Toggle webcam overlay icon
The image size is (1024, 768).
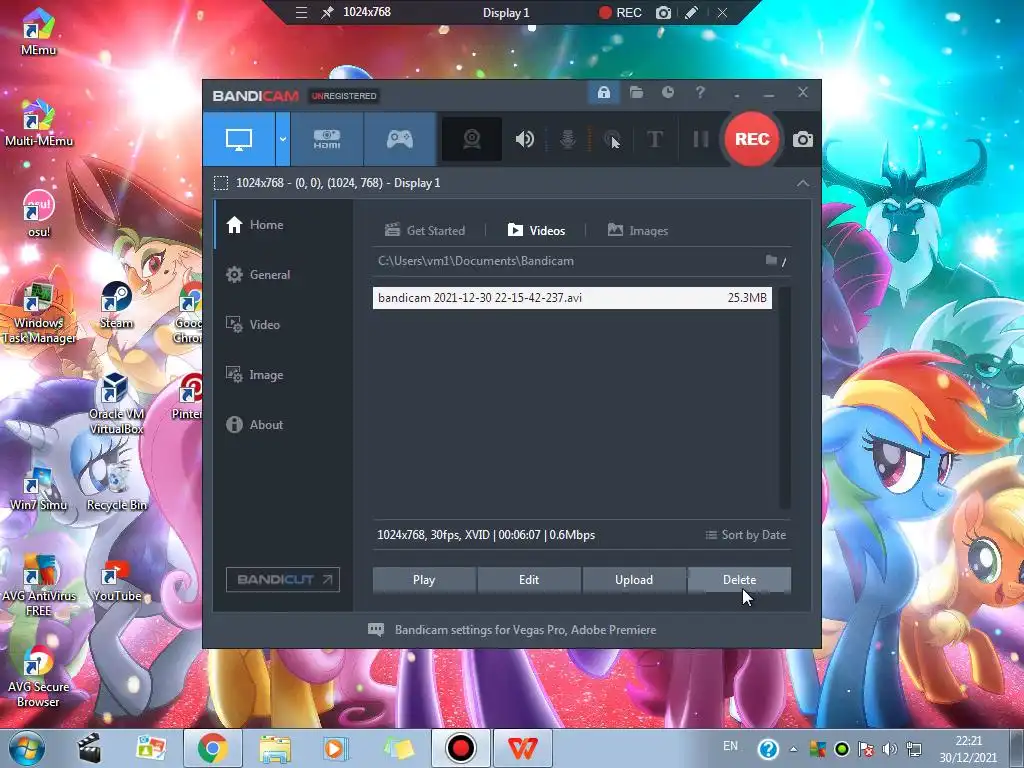pyautogui.click(x=472, y=139)
